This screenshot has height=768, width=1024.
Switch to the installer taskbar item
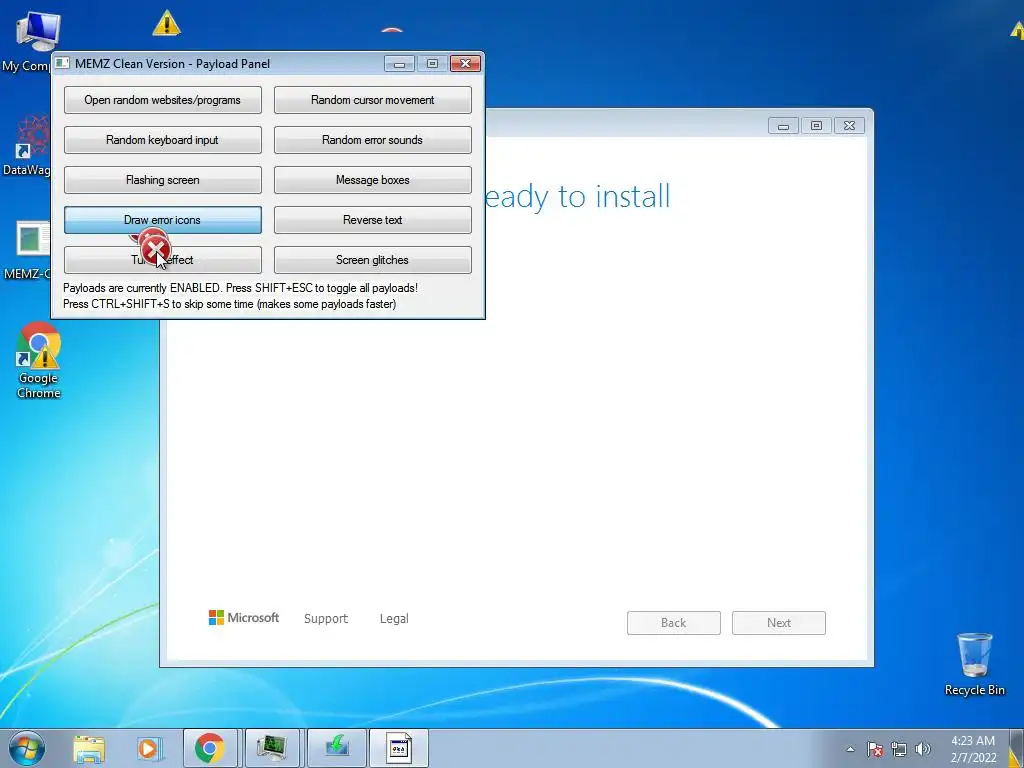[x=337, y=748]
